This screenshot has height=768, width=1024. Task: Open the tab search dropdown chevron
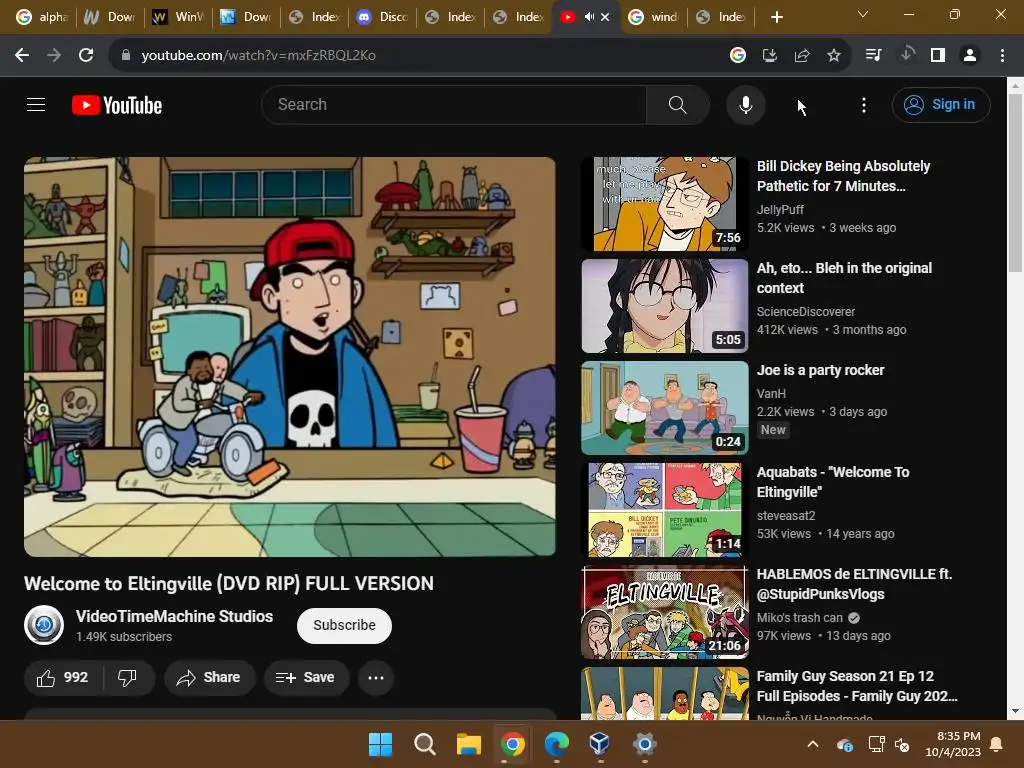click(x=863, y=14)
